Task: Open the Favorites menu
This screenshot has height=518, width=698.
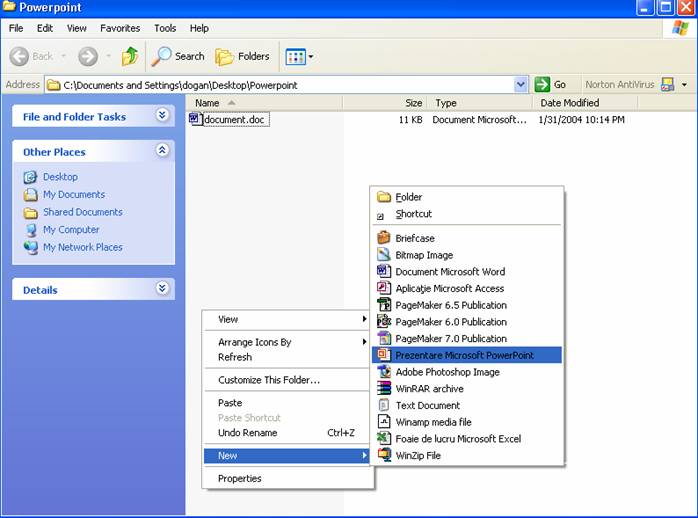Action: 120,28
